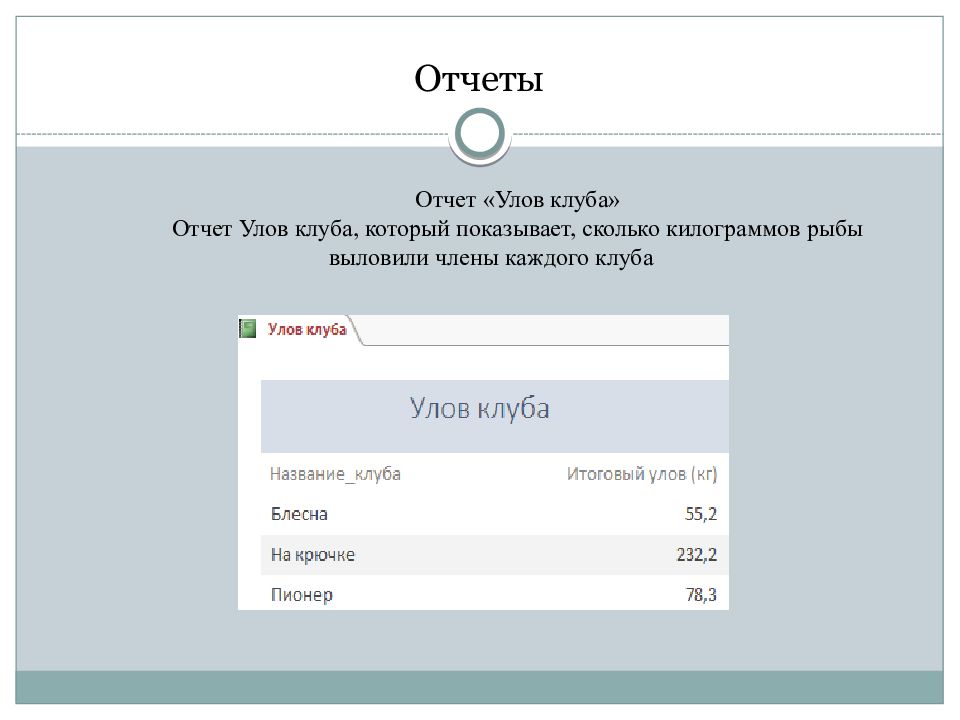Screen dimensions: 960x720
Task: Click the Название_клуба column header
Action: 336,474
